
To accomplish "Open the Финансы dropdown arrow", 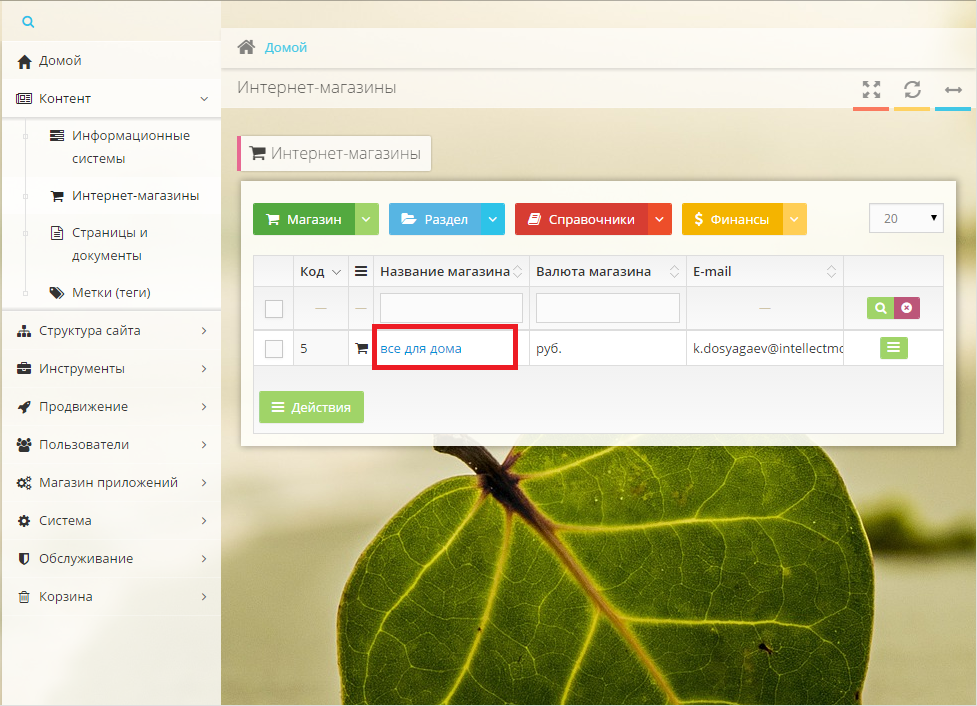I will point(794,219).
